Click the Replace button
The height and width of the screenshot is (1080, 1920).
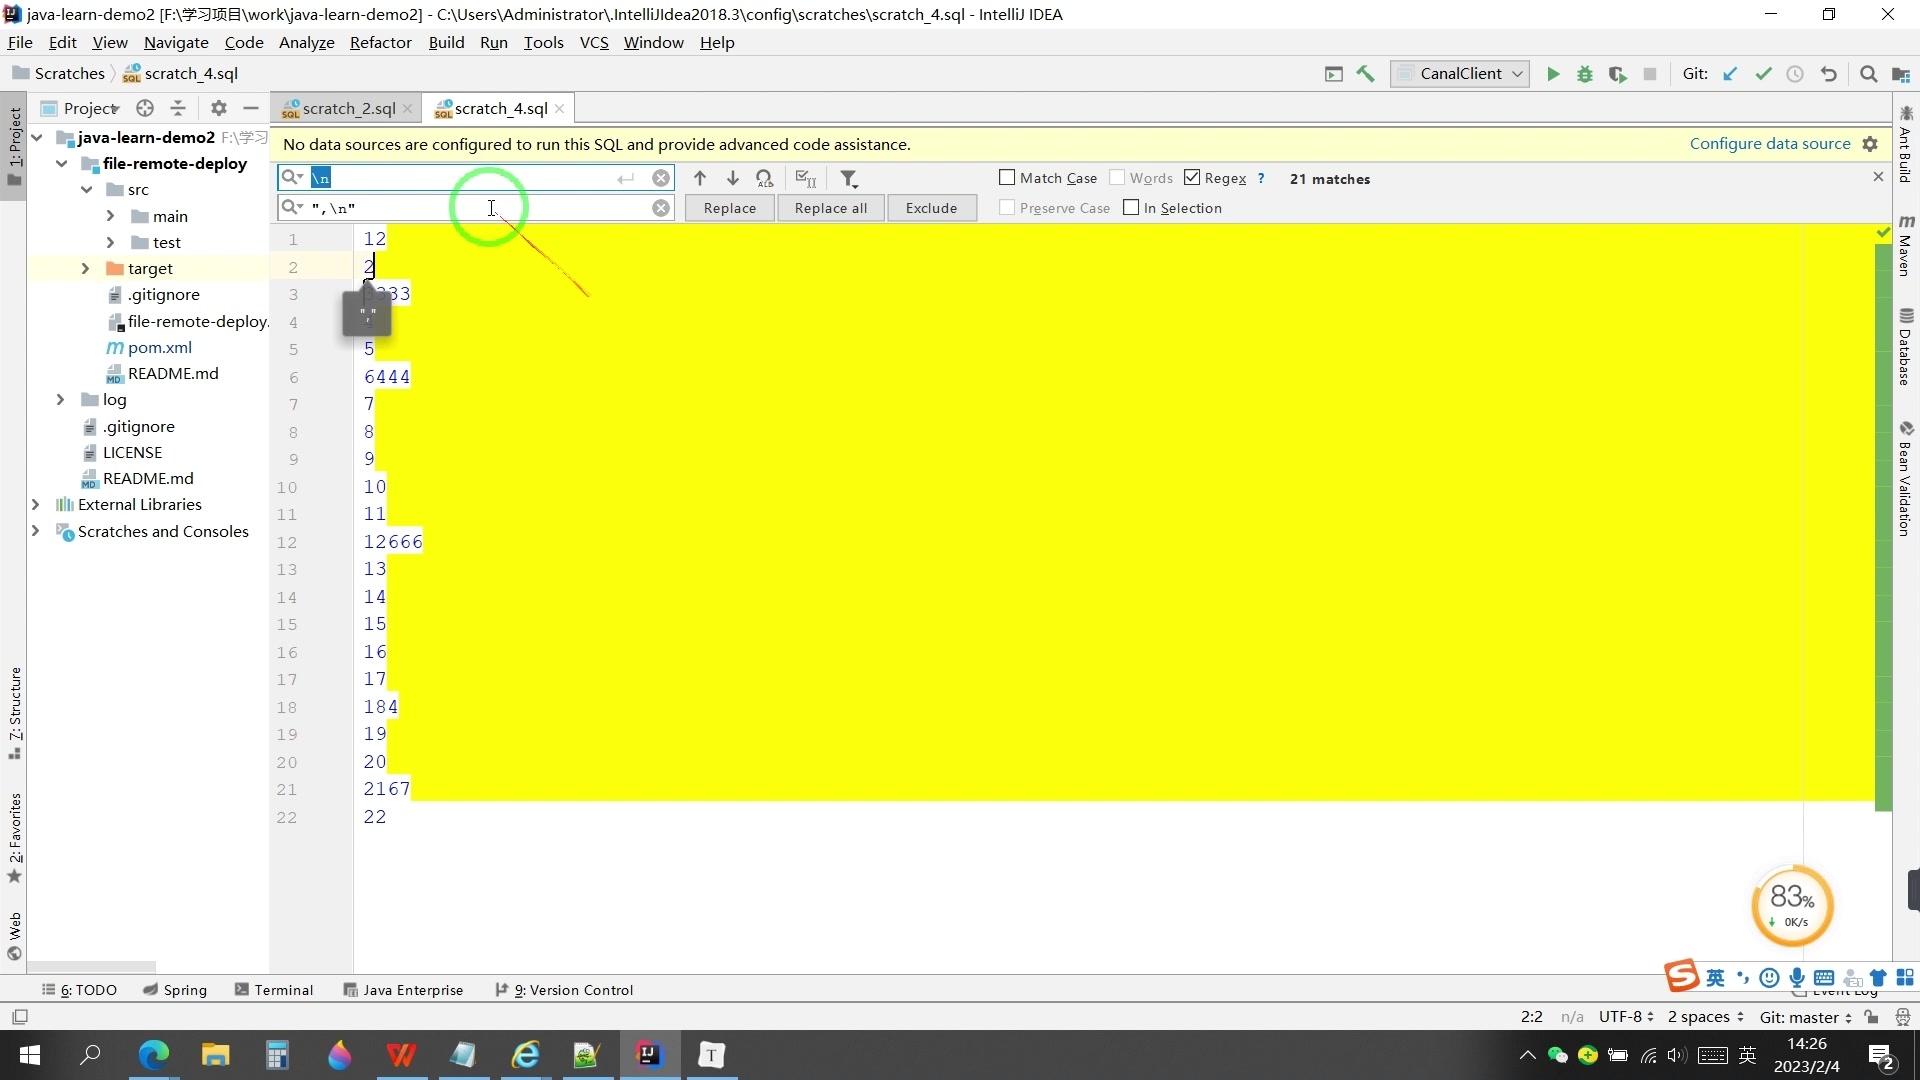pos(730,208)
